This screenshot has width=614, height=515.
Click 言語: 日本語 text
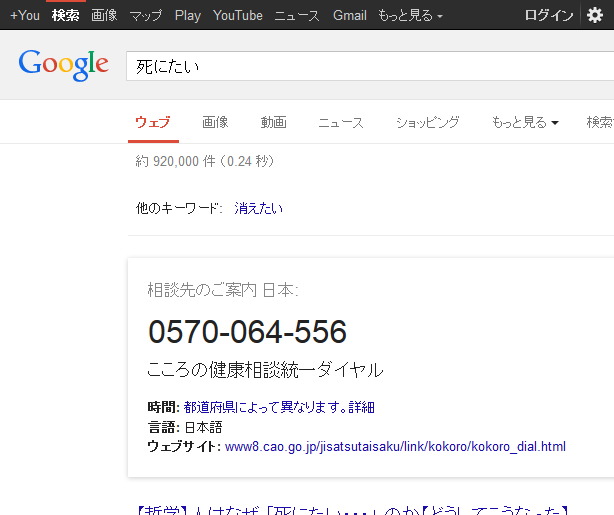coord(185,427)
